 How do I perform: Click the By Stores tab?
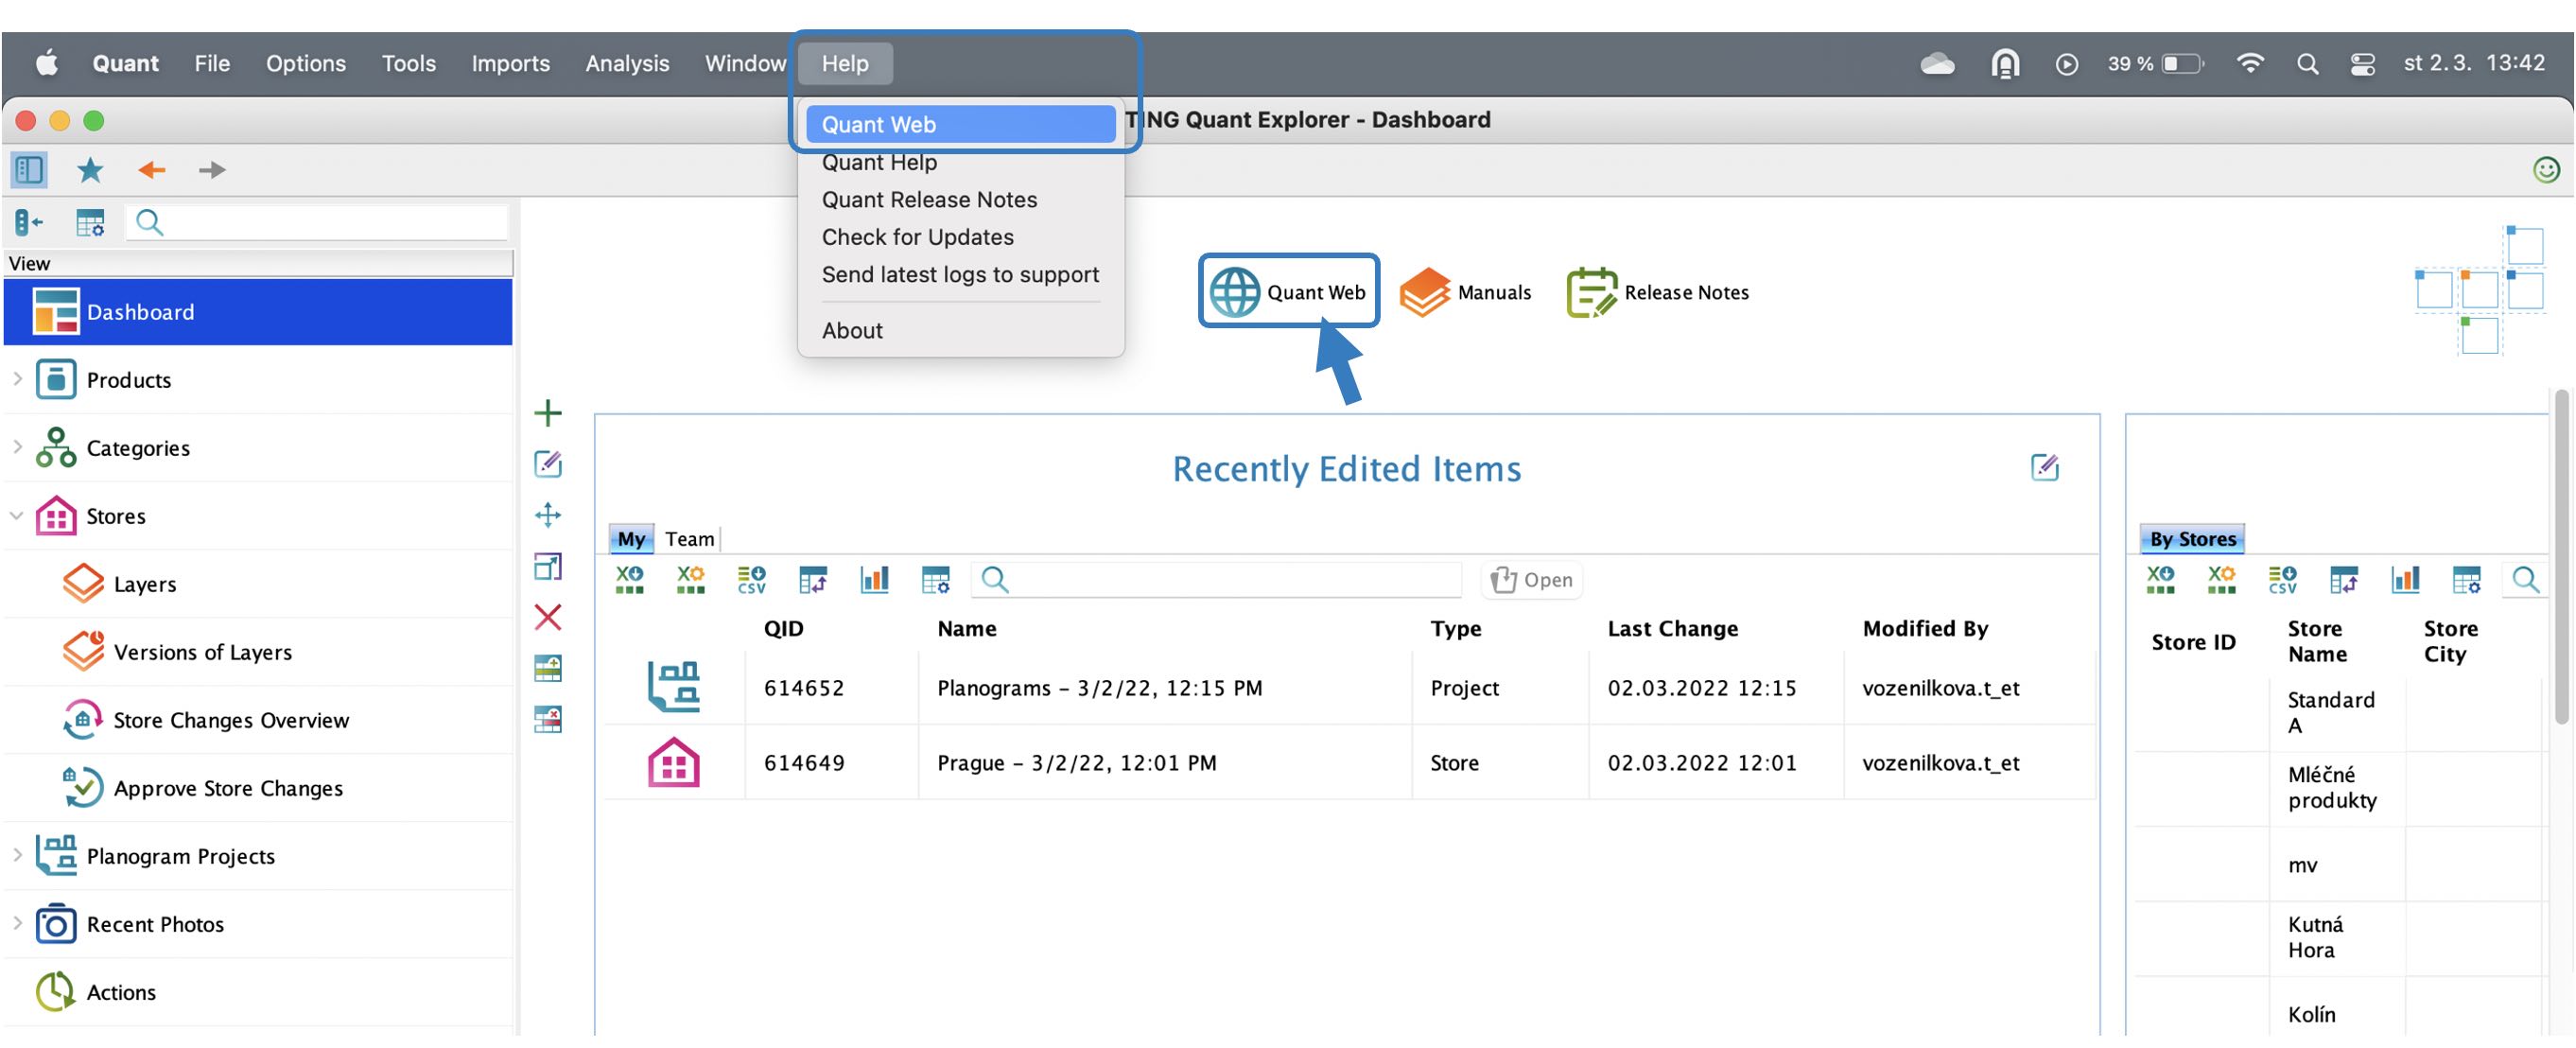[x=2192, y=539]
